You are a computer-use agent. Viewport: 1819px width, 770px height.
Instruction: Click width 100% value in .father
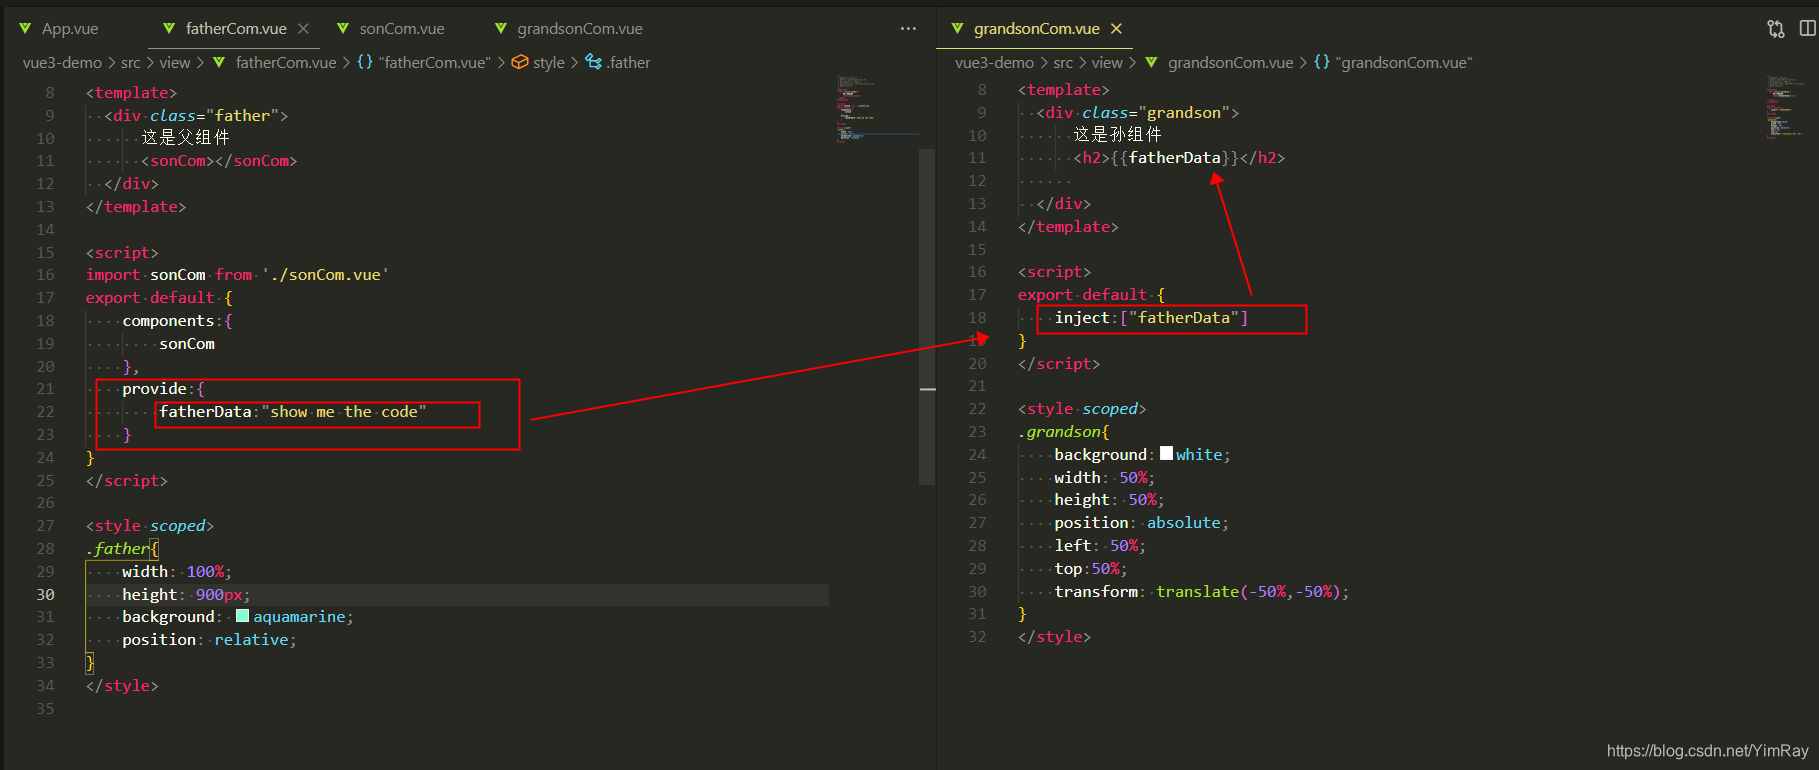point(205,571)
